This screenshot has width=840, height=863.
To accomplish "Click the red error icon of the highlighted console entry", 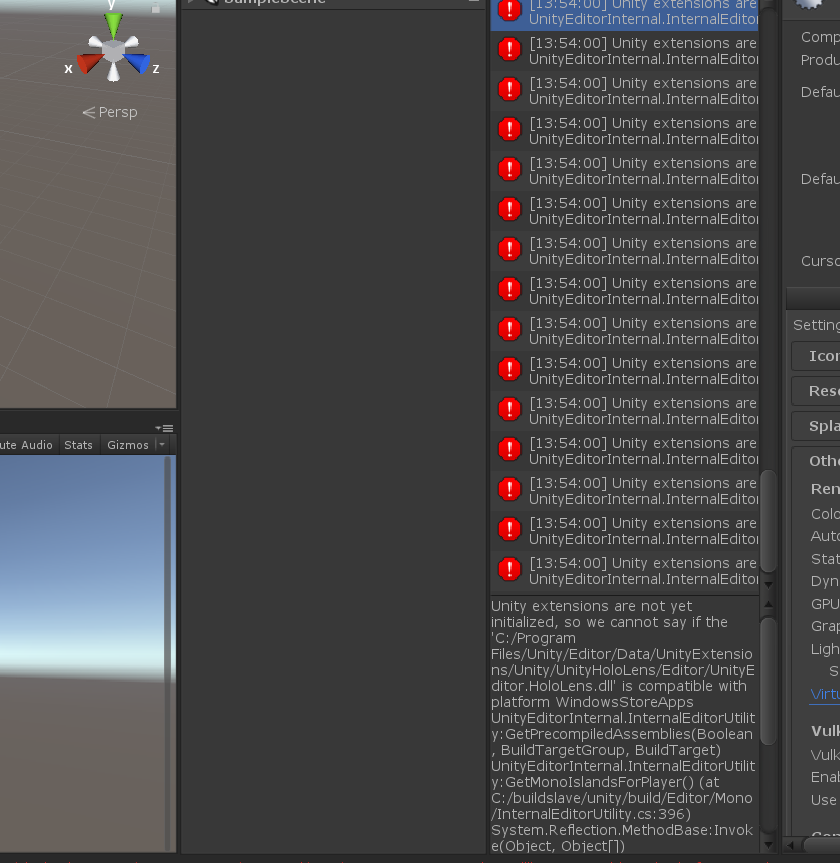I will 510,10.
